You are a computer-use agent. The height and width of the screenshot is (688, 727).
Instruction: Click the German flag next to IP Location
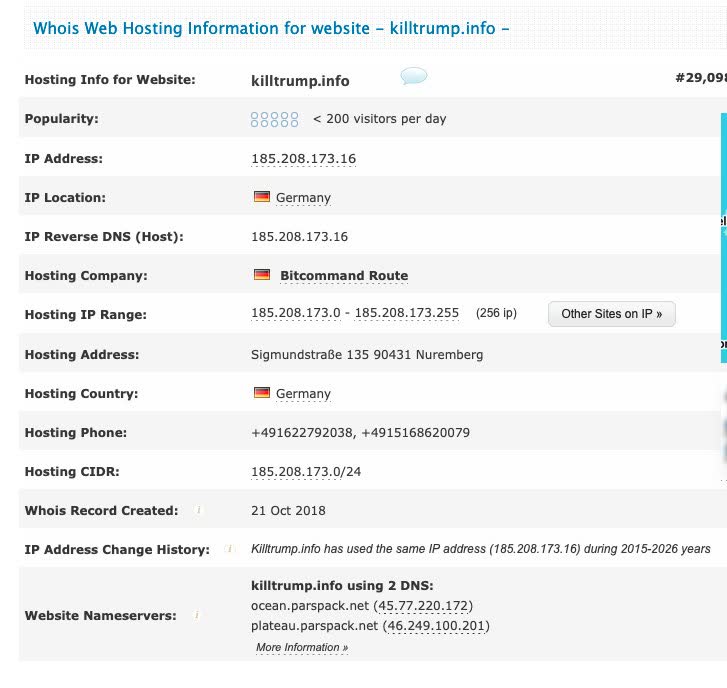262,197
